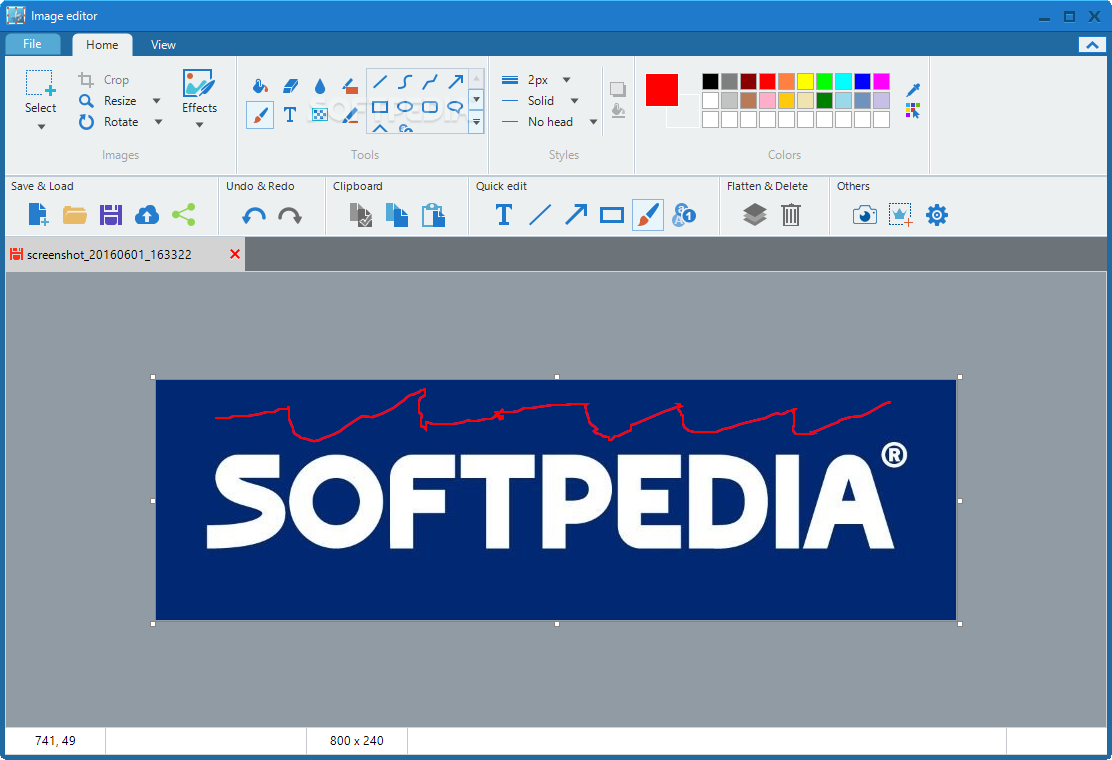Click the large red foreground color swatch
1112x760 pixels.
coord(662,90)
